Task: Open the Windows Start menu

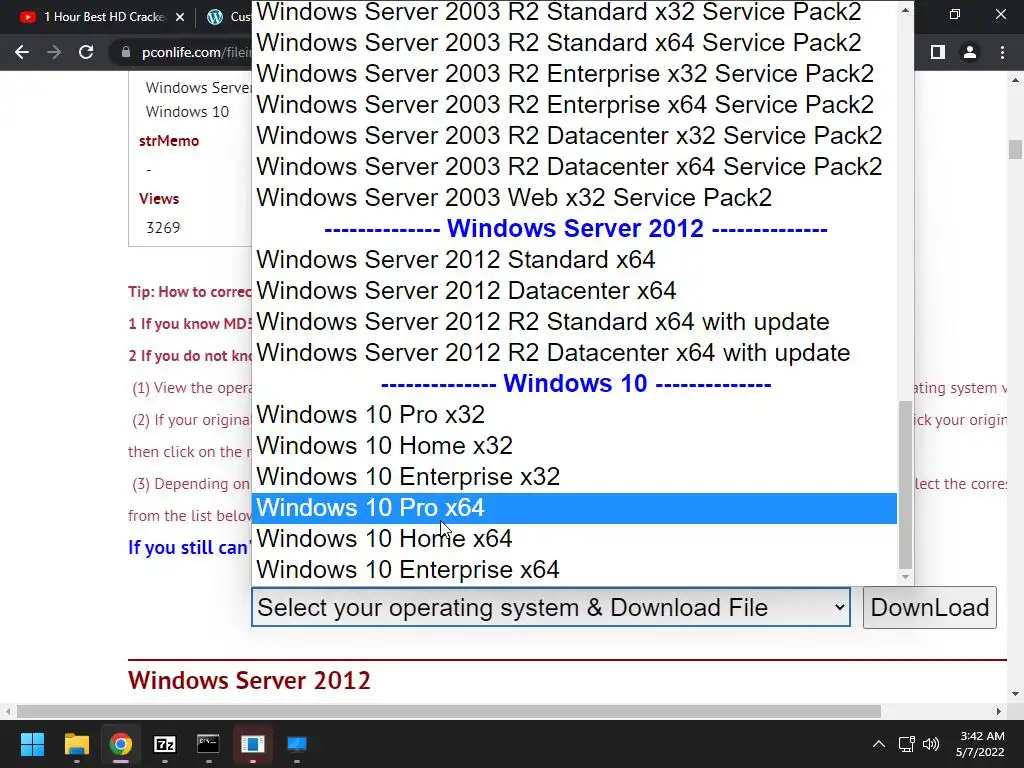Action: [x=32, y=744]
